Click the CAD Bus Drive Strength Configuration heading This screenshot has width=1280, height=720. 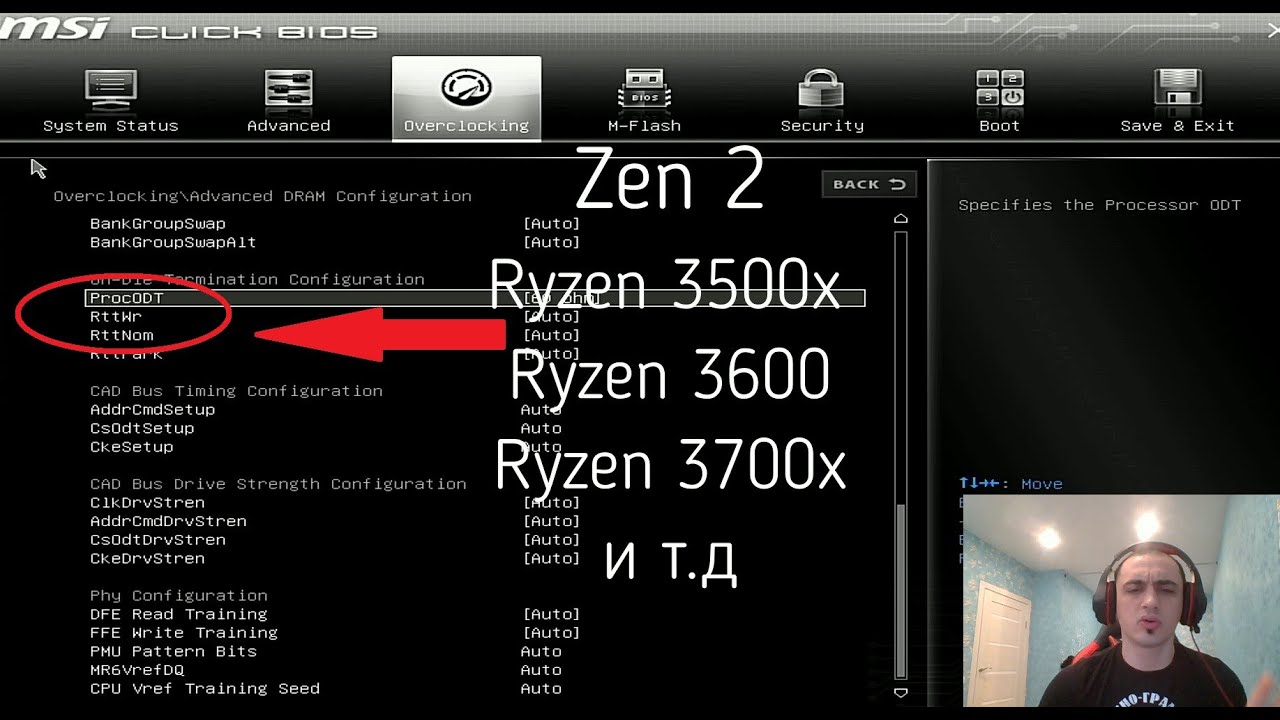click(x=278, y=484)
